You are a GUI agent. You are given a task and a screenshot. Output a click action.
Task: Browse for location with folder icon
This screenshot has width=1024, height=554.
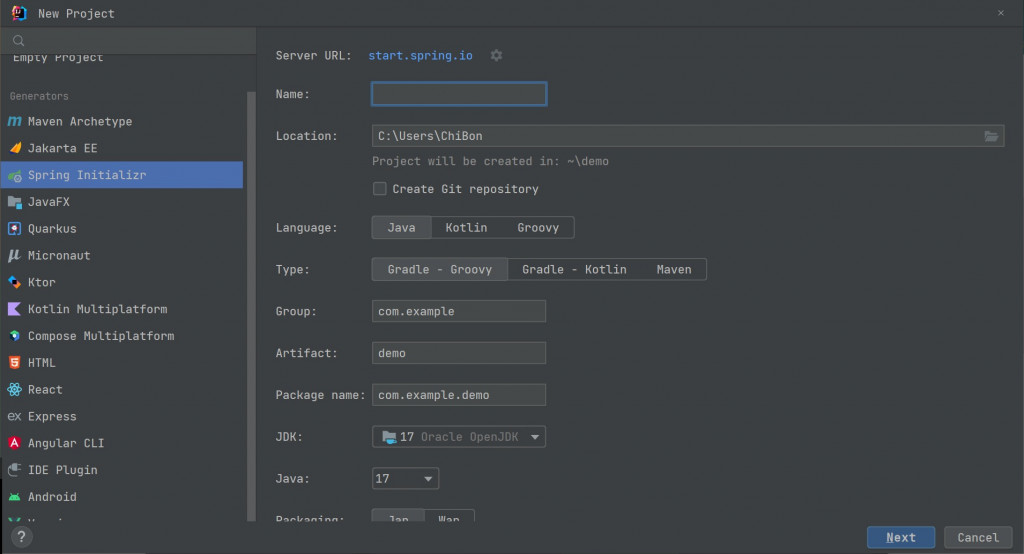[x=991, y=136]
